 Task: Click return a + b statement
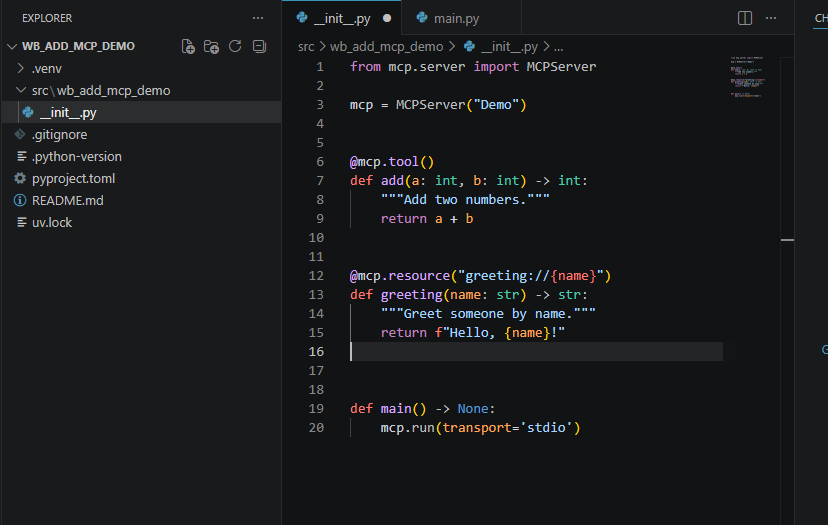(x=427, y=218)
